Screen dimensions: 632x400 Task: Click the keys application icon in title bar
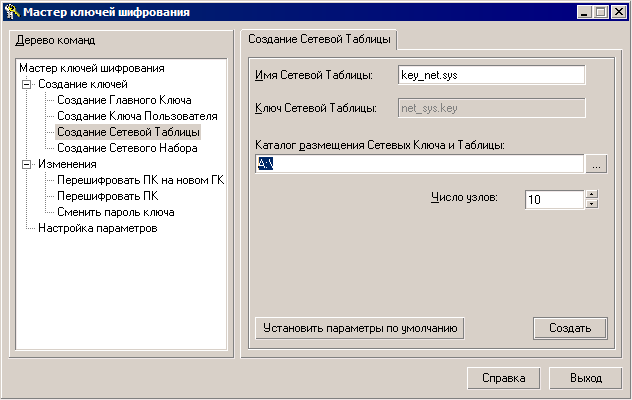pyautogui.click(x=12, y=12)
